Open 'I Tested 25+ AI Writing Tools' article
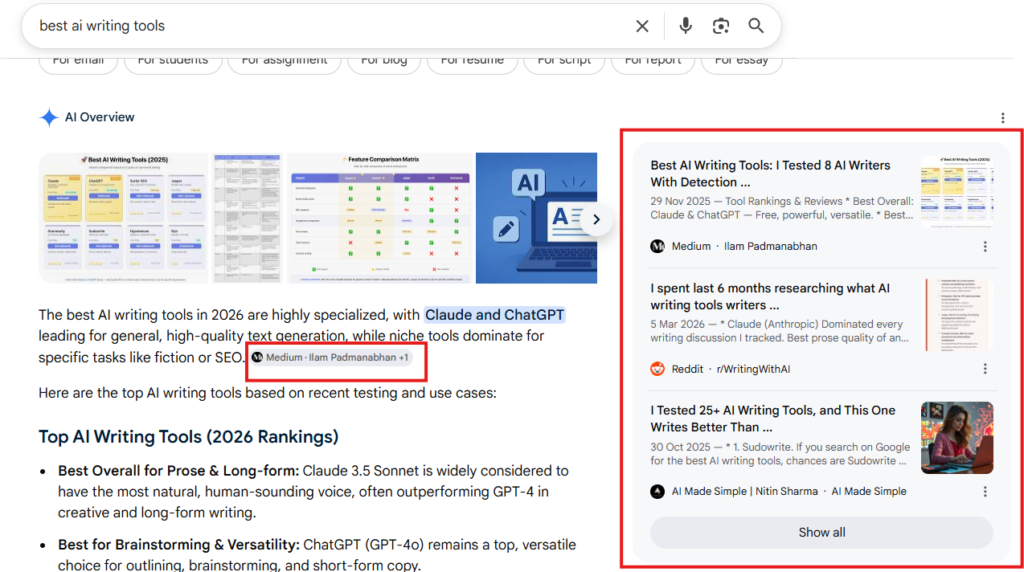The width and height of the screenshot is (1024, 572). (x=773, y=419)
